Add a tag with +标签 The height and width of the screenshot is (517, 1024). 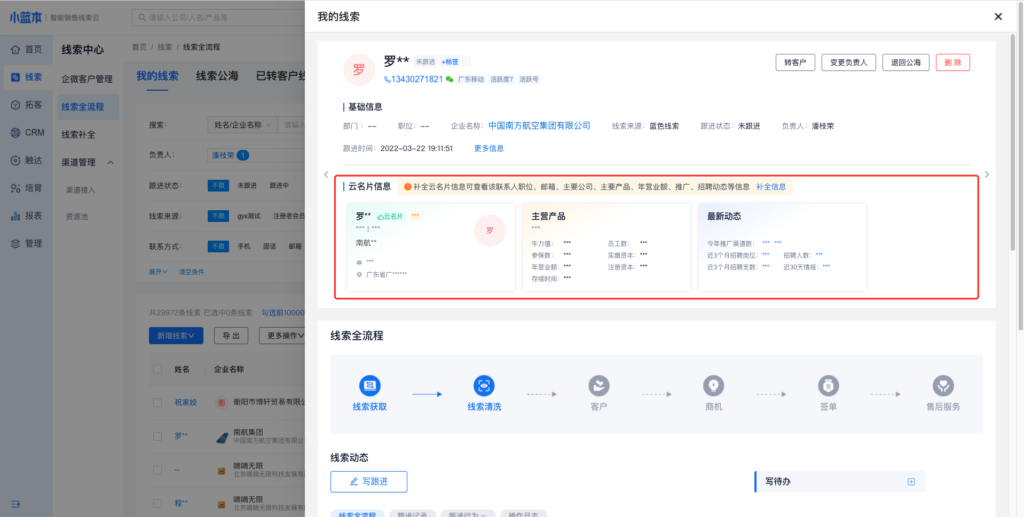pos(451,62)
